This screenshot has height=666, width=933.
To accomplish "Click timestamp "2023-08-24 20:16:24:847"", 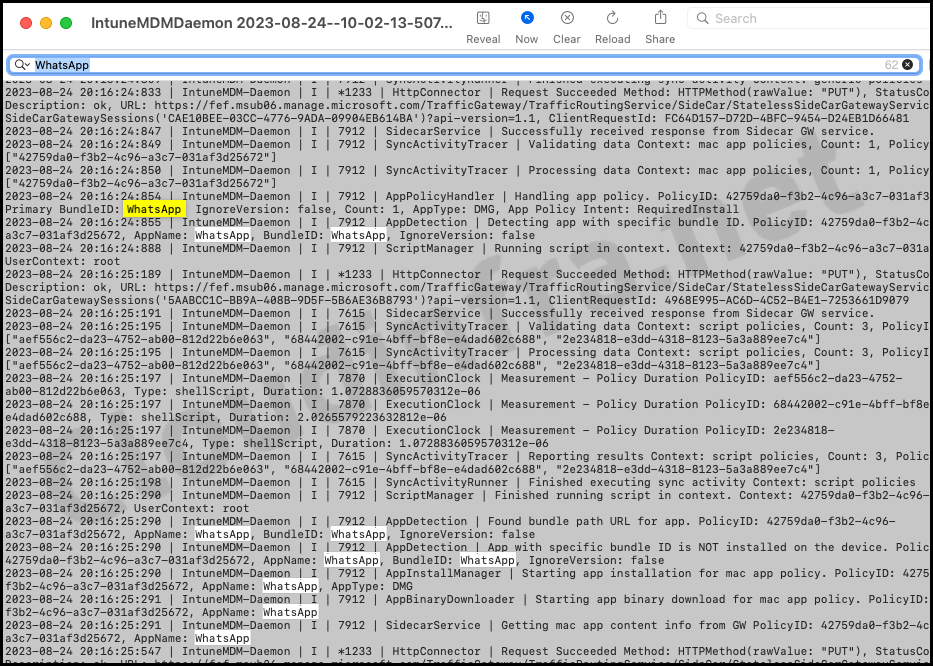I will (x=83, y=132).
